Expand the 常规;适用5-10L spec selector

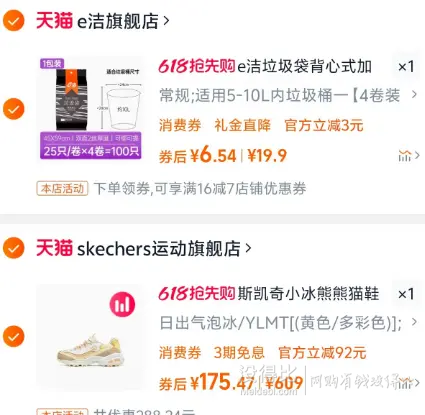coord(288,96)
